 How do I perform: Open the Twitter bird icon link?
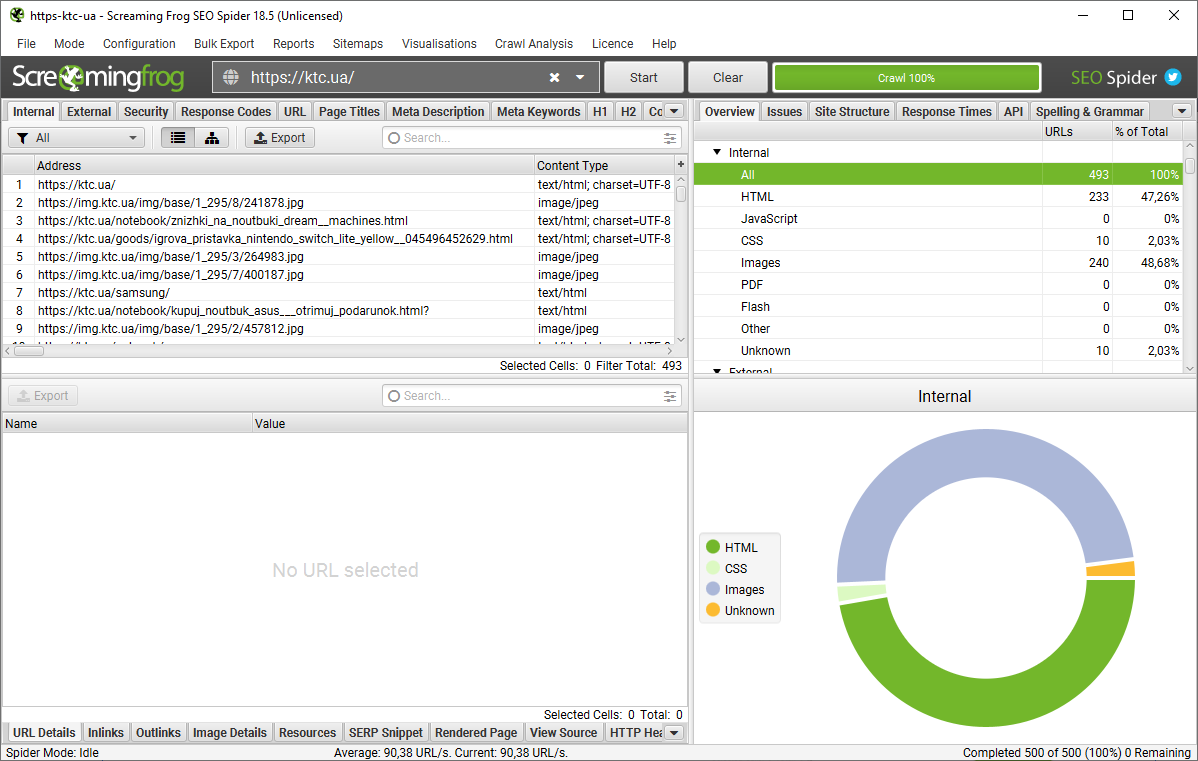(x=1173, y=78)
